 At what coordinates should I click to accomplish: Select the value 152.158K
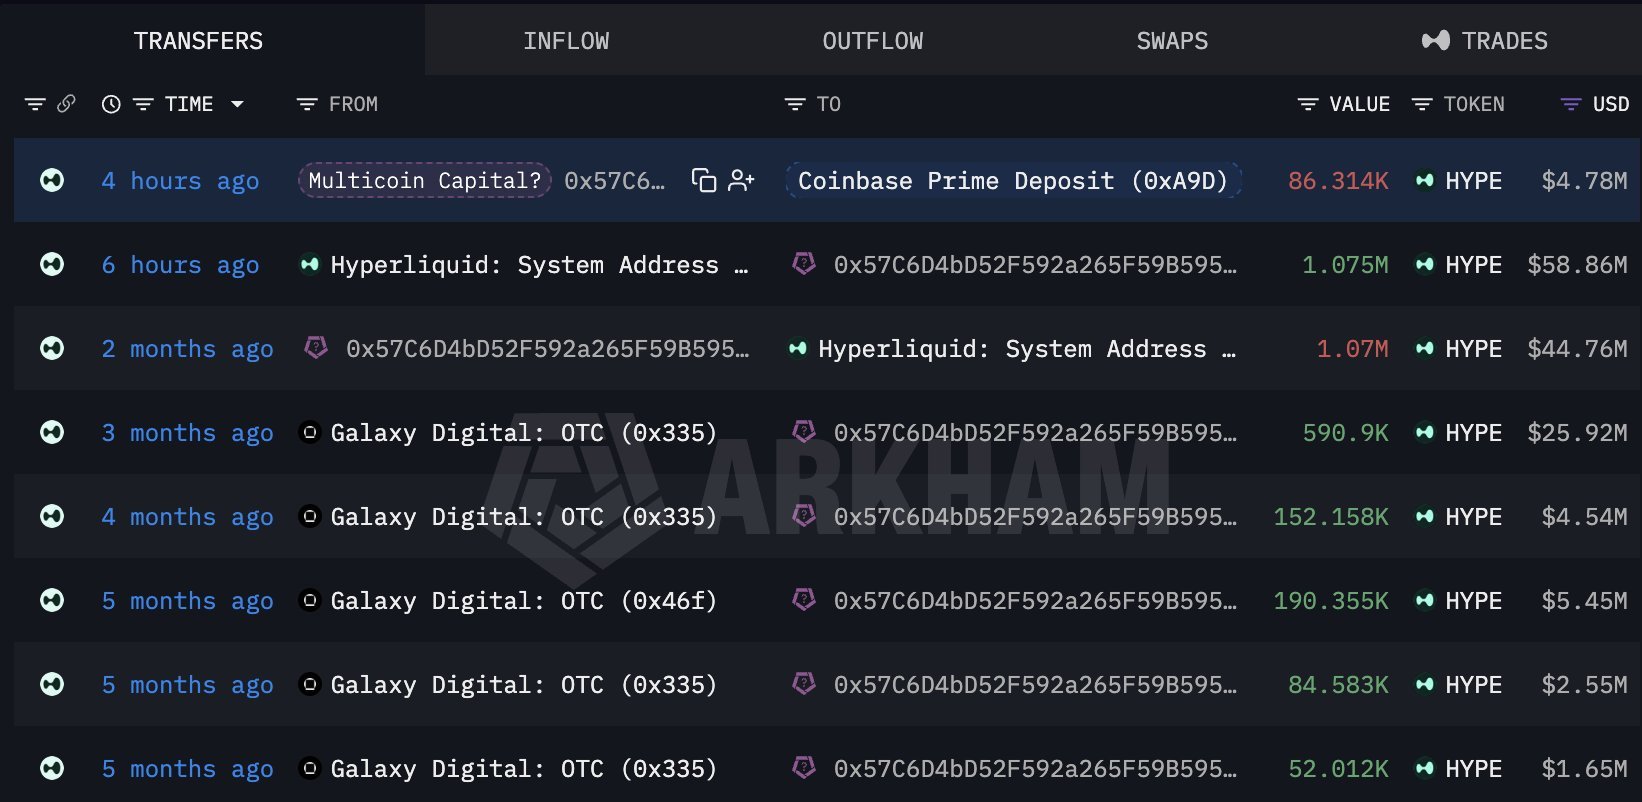(x=1331, y=517)
